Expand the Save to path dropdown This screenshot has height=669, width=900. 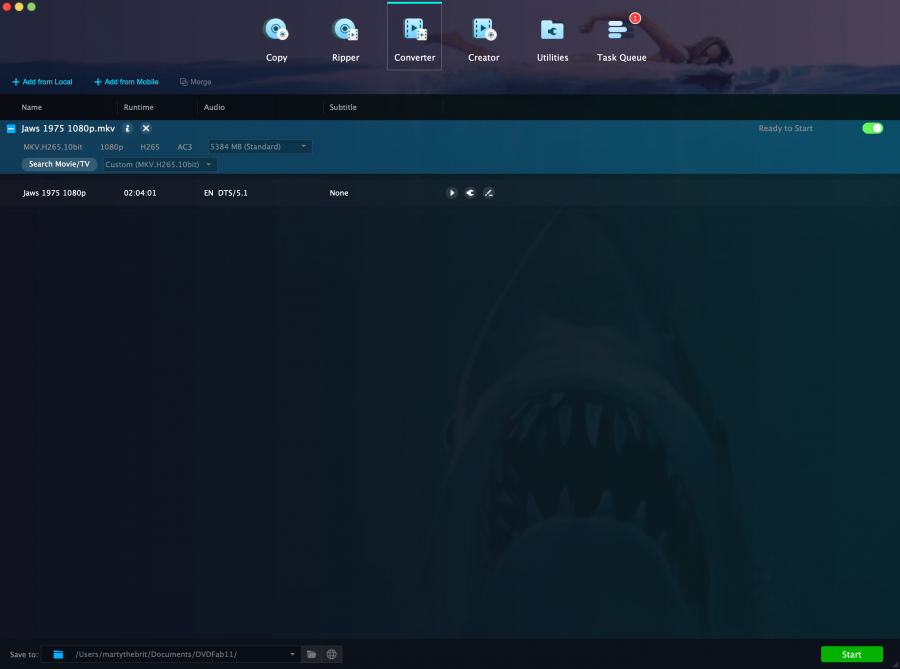tap(292, 654)
